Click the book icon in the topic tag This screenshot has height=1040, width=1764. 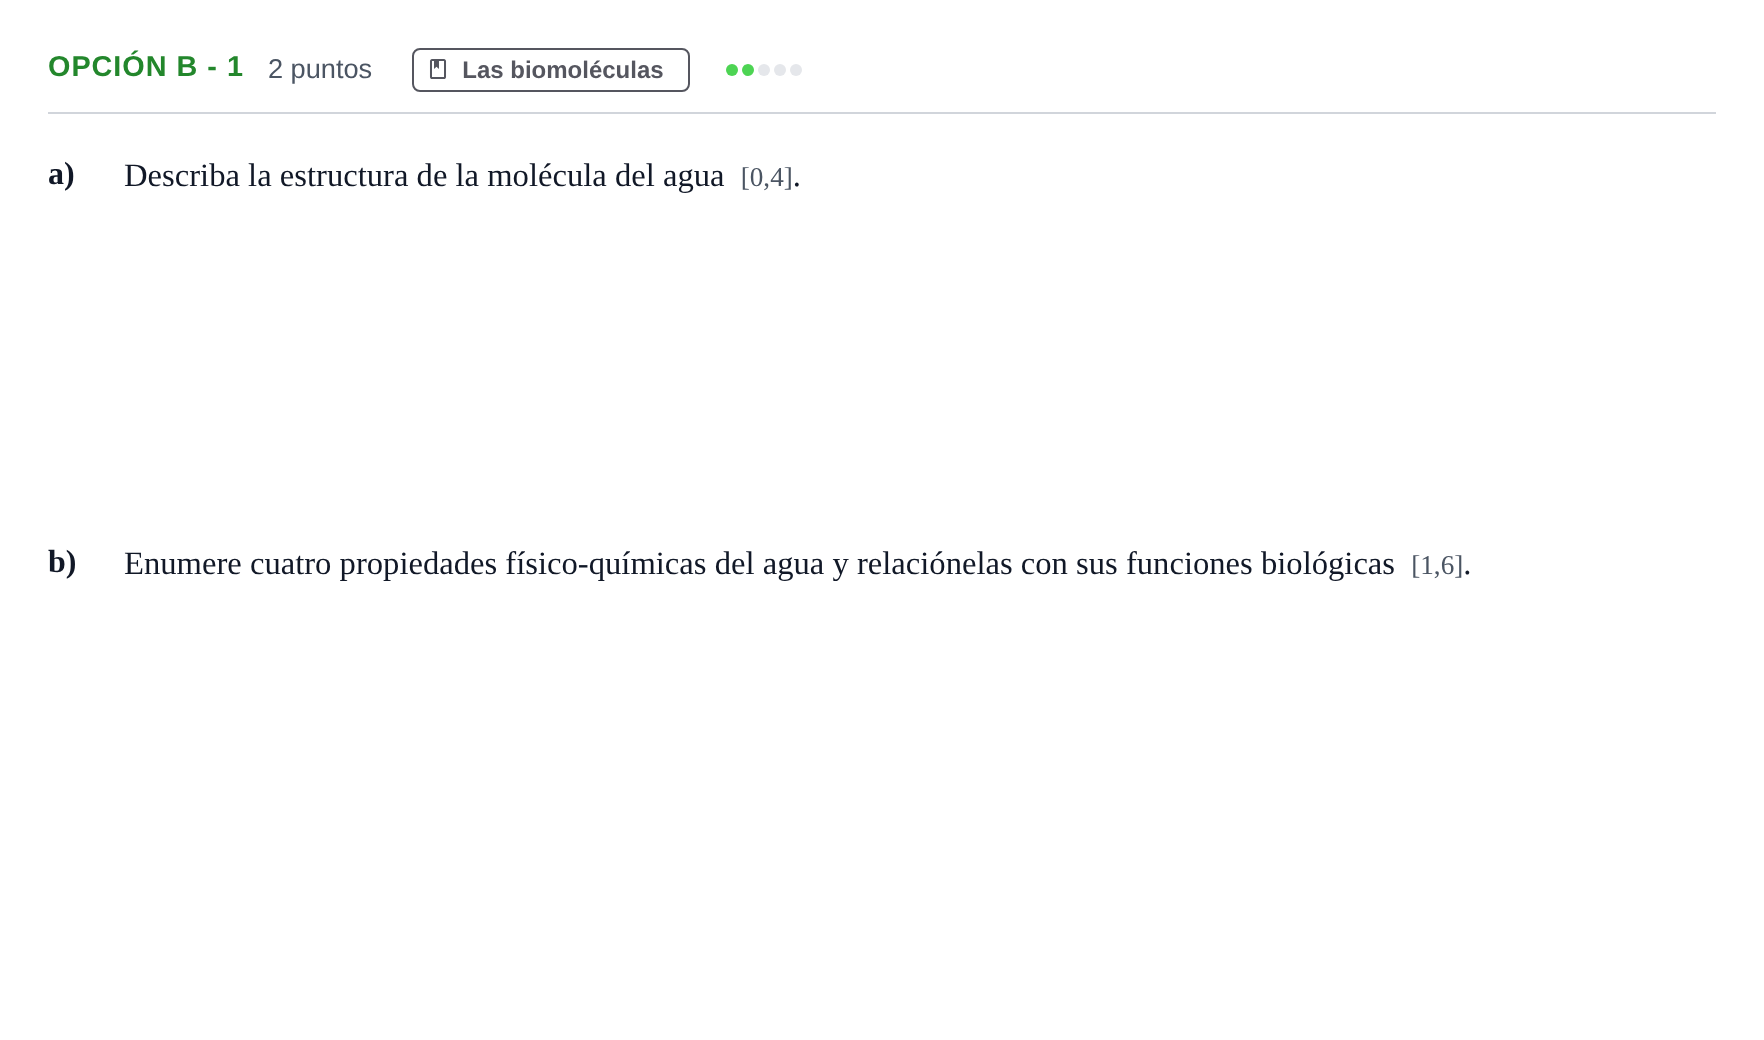click(438, 69)
